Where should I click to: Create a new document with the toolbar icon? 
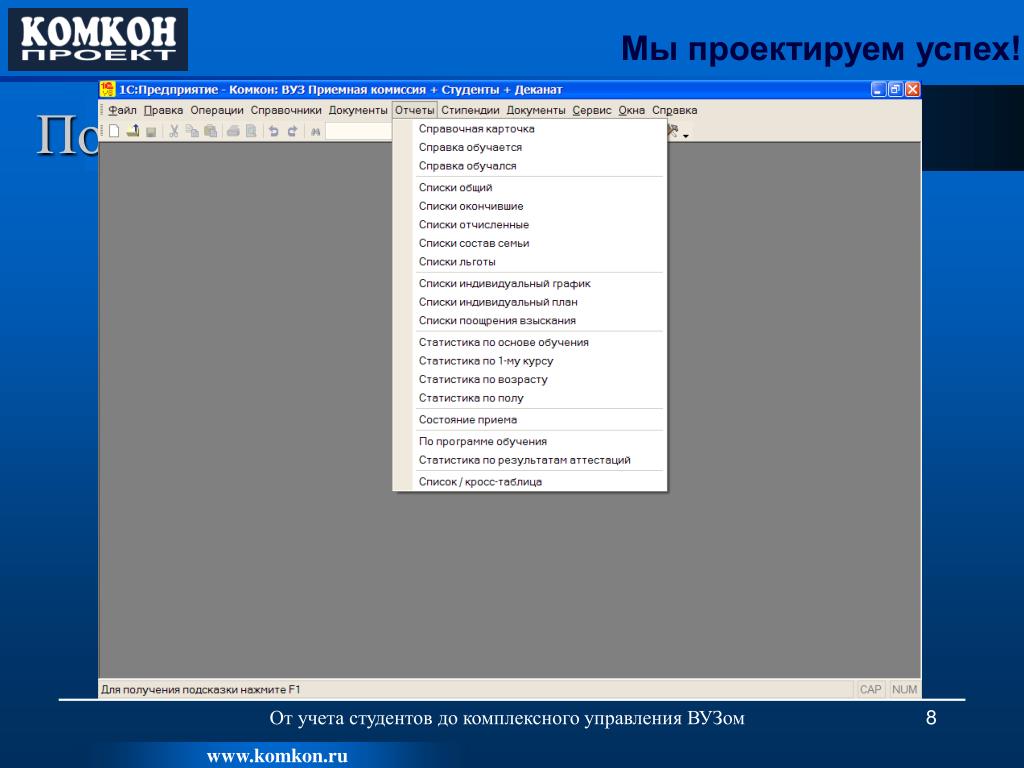114,131
